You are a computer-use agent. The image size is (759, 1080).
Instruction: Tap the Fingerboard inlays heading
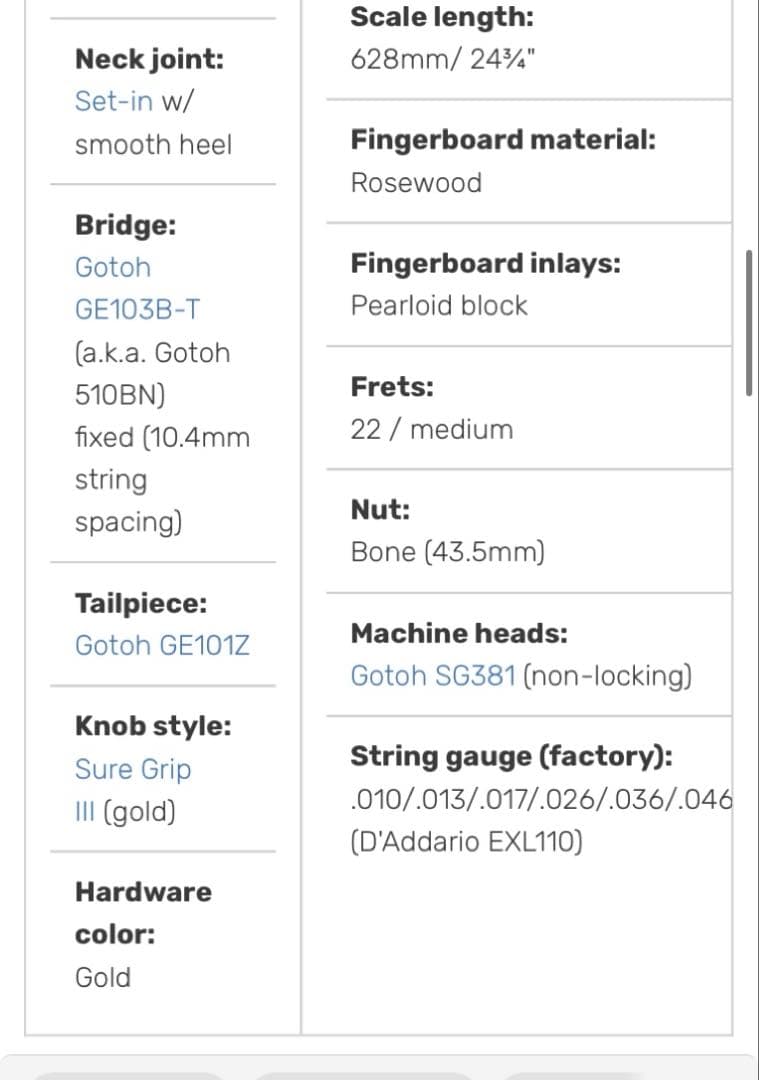[x=485, y=264]
